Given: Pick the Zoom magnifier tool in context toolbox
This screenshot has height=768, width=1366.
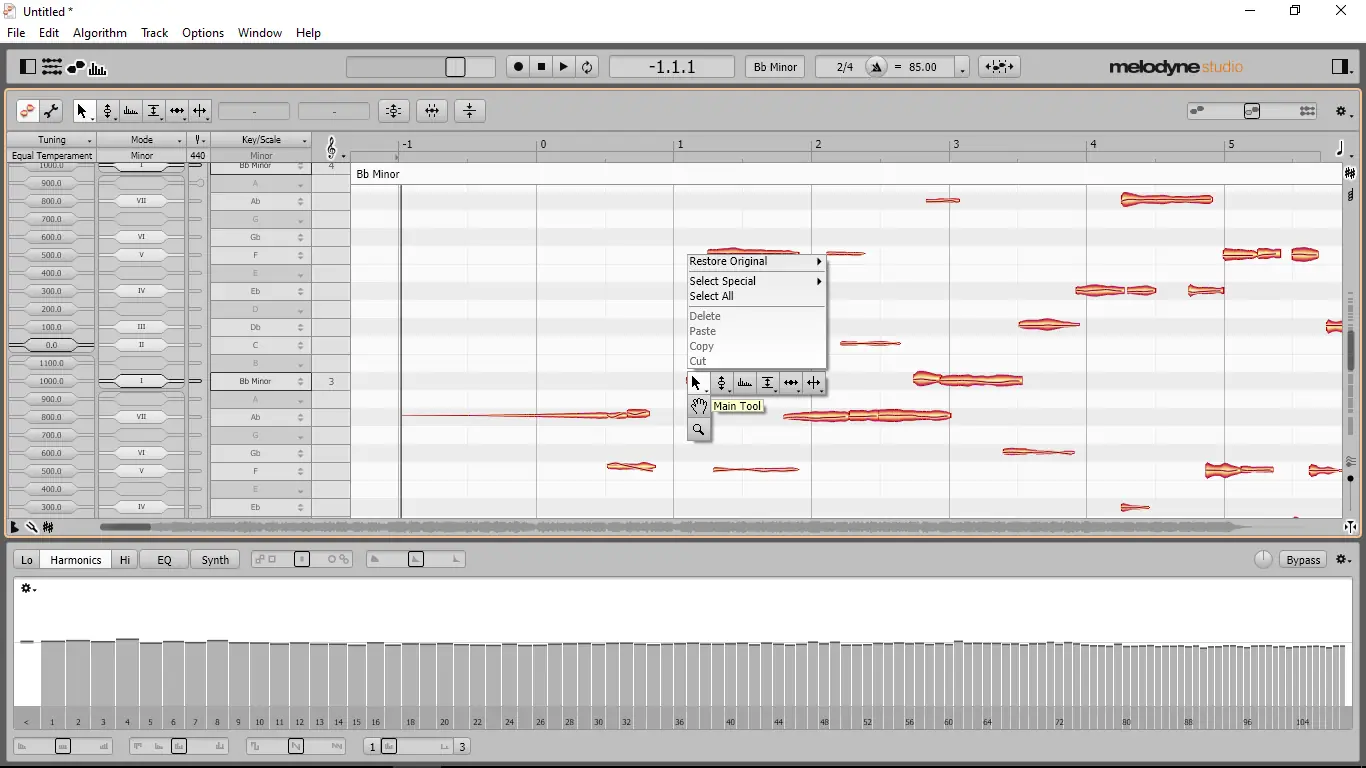Looking at the screenshot, I should (x=699, y=430).
